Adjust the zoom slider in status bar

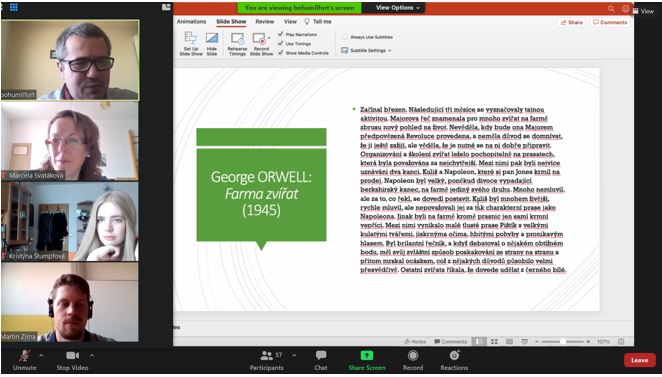click(562, 341)
